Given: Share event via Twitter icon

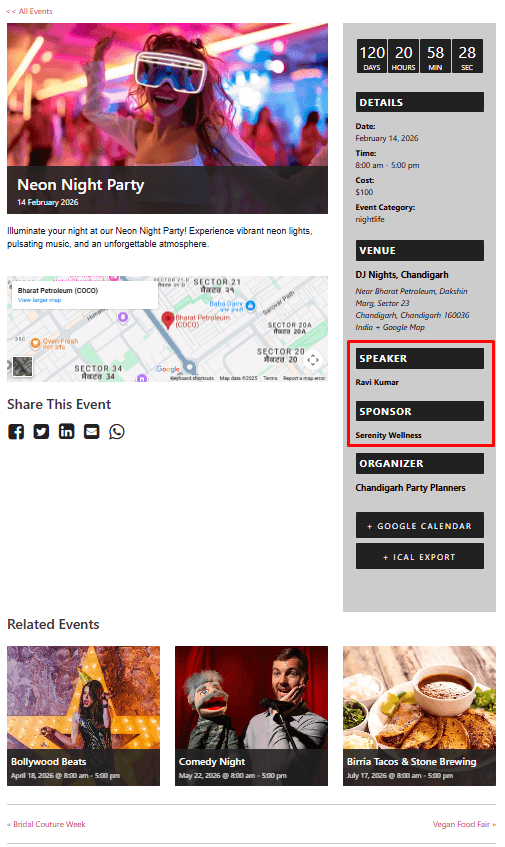Looking at the screenshot, I should (x=41, y=432).
